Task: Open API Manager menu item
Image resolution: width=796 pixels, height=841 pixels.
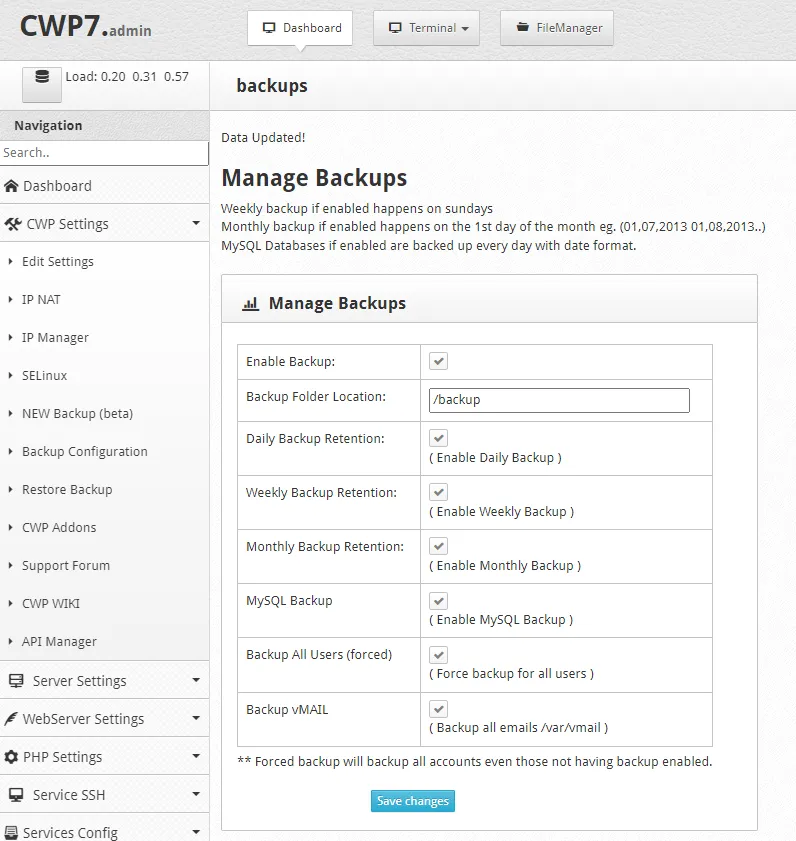Action: click(x=60, y=641)
